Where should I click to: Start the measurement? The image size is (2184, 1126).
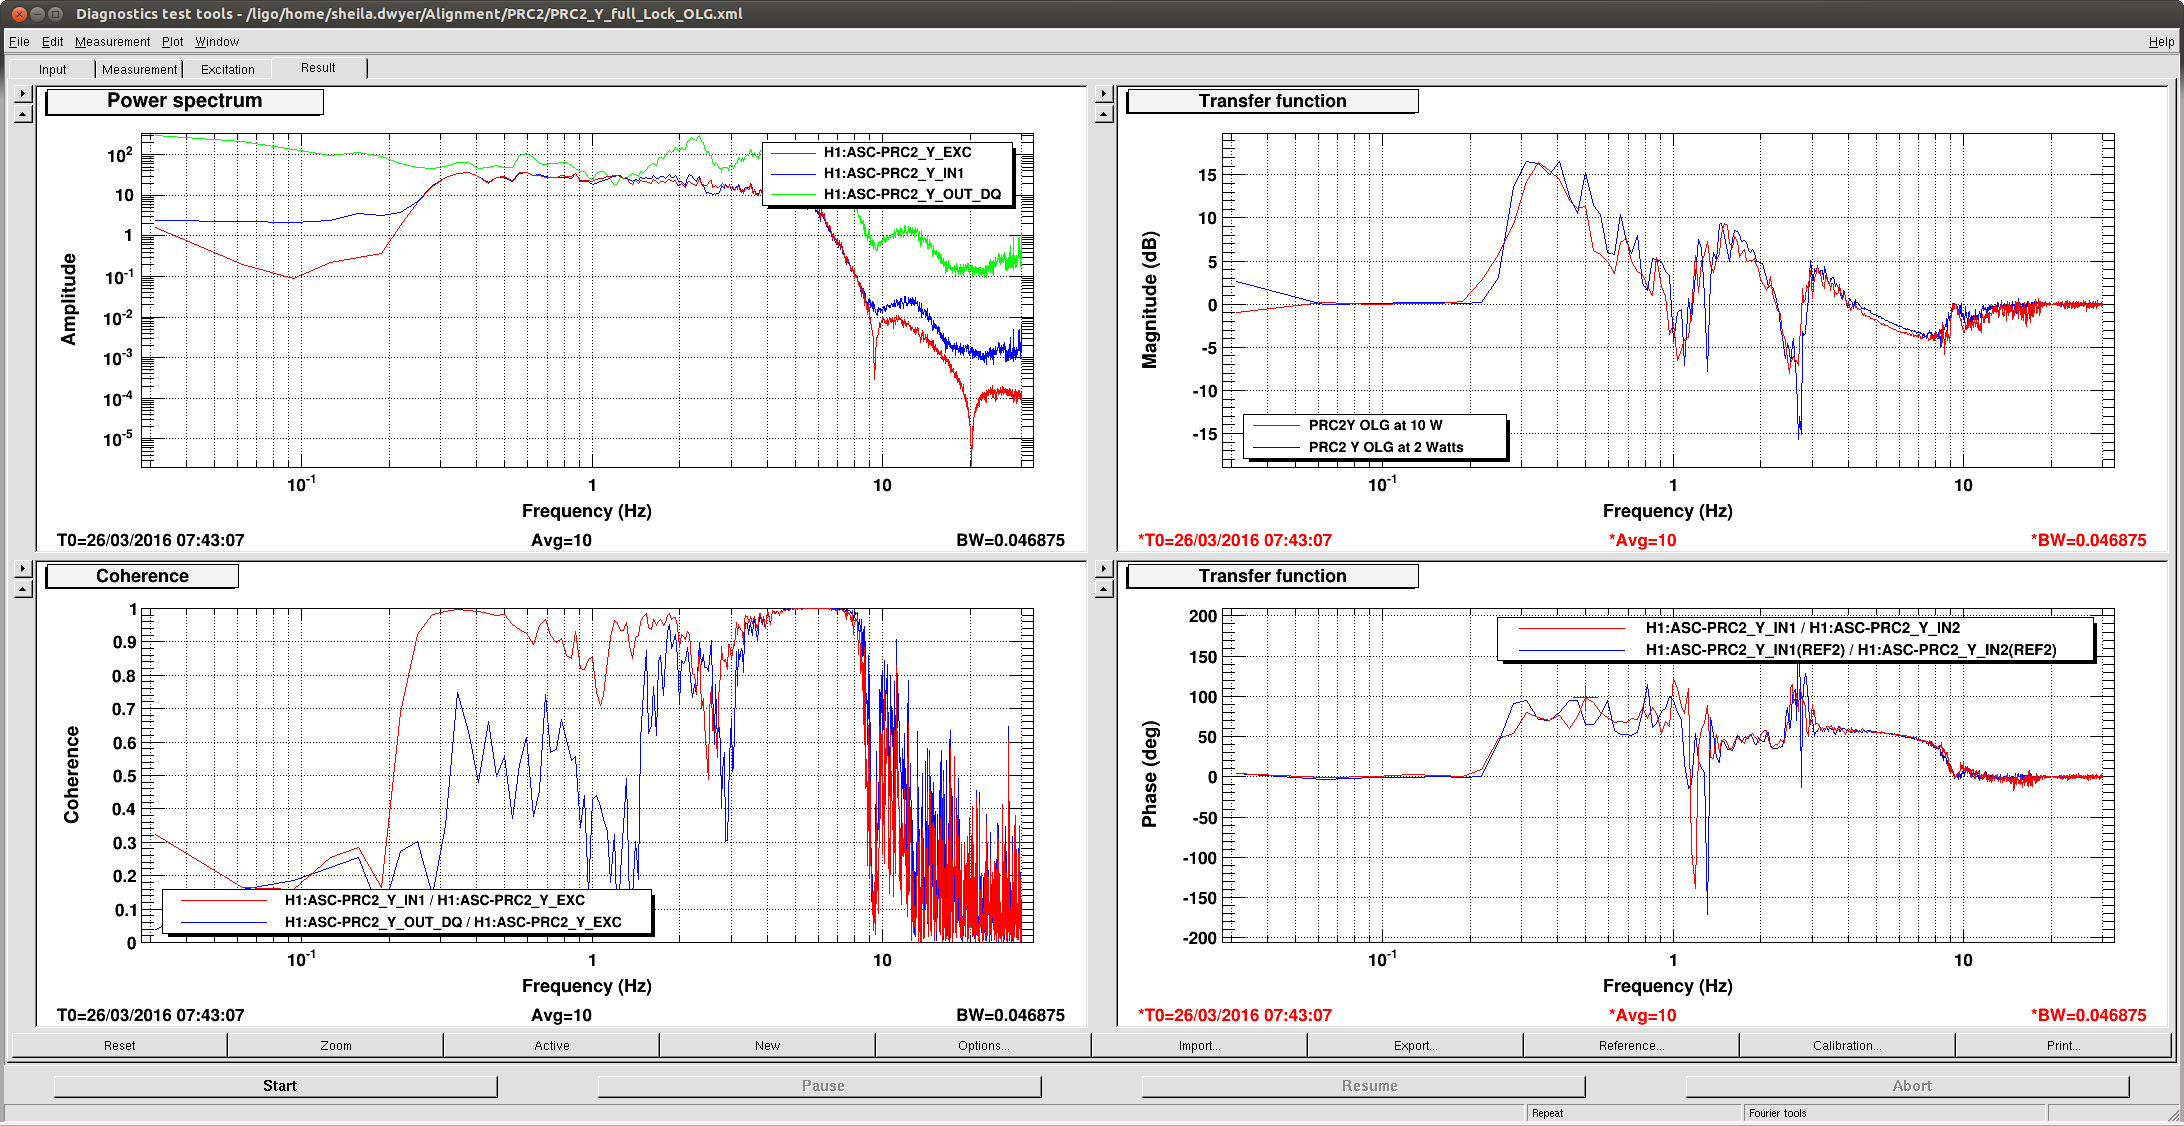point(276,1086)
